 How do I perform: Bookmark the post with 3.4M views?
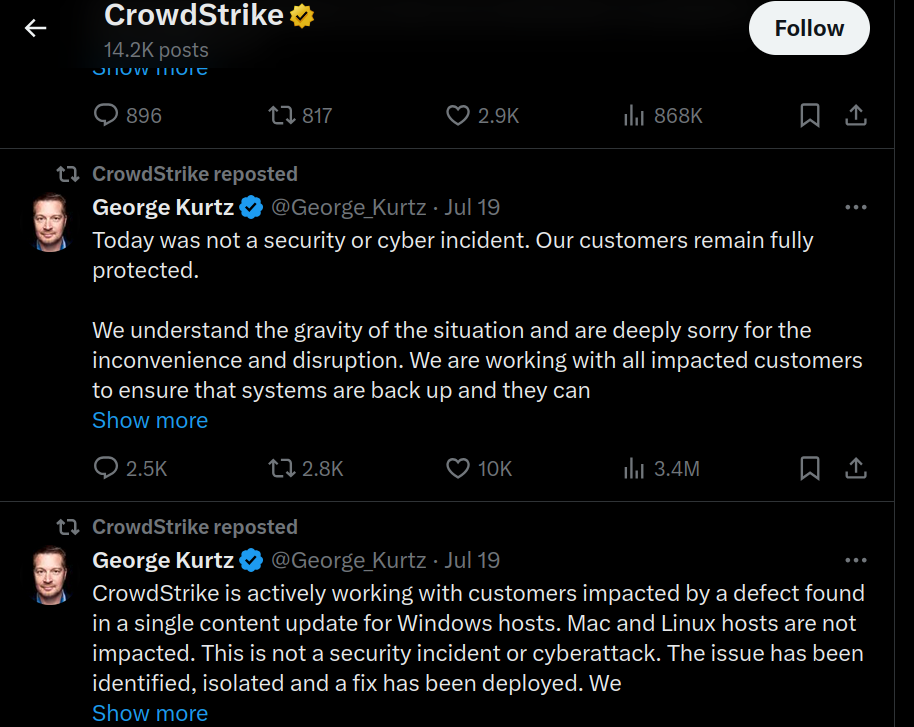tap(810, 468)
